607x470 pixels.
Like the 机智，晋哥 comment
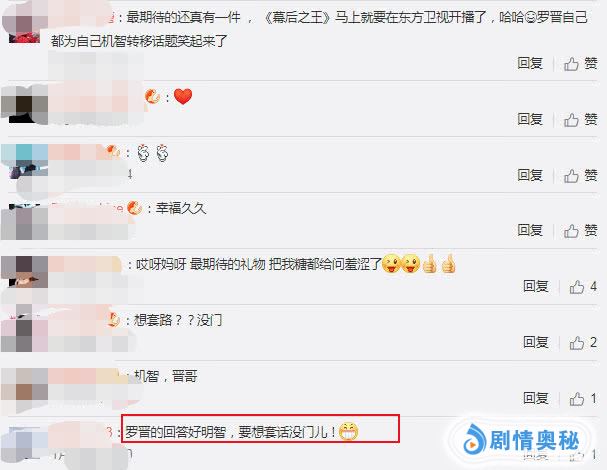pos(583,398)
